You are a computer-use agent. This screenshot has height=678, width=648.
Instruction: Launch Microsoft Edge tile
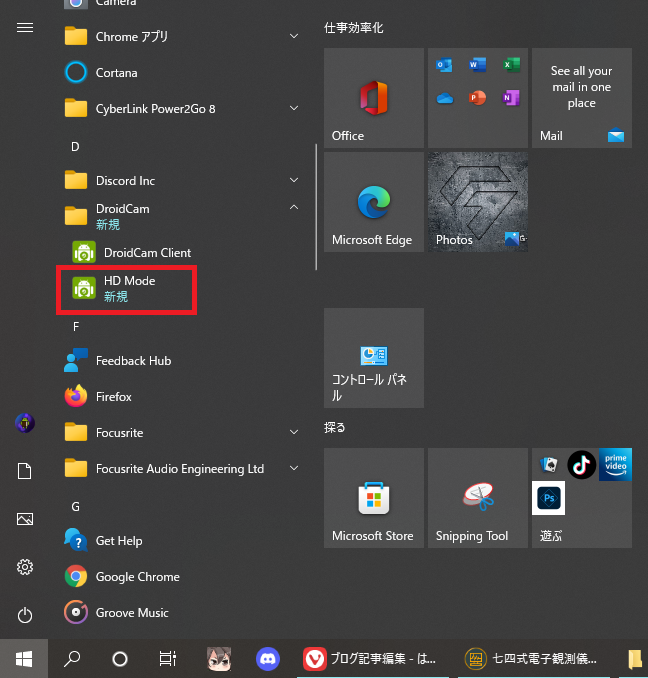373,202
